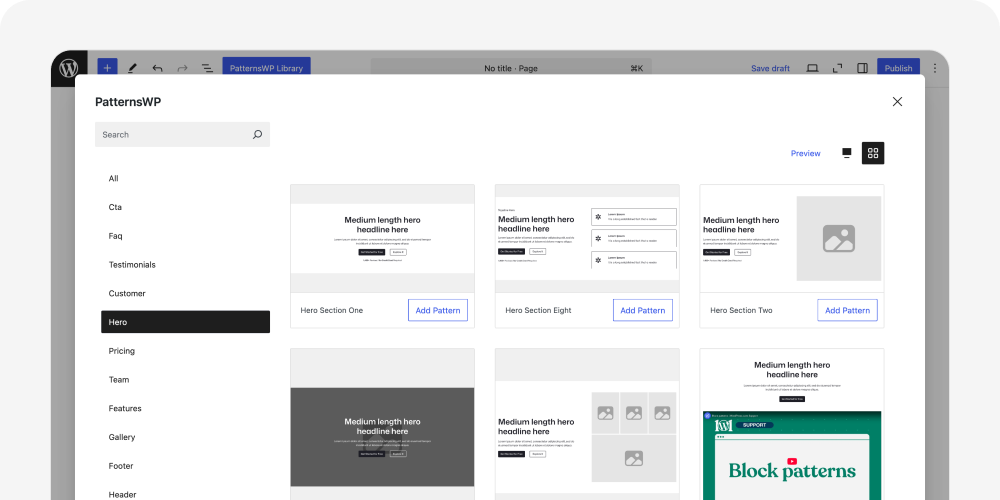The height and width of the screenshot is (500, 1000).
Task: Open the 'No title · Page' command bar
Action: point(511,68)
